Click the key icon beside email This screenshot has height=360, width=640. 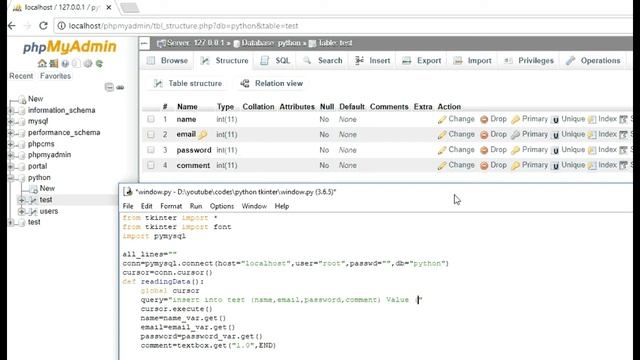tap(202, 135)
